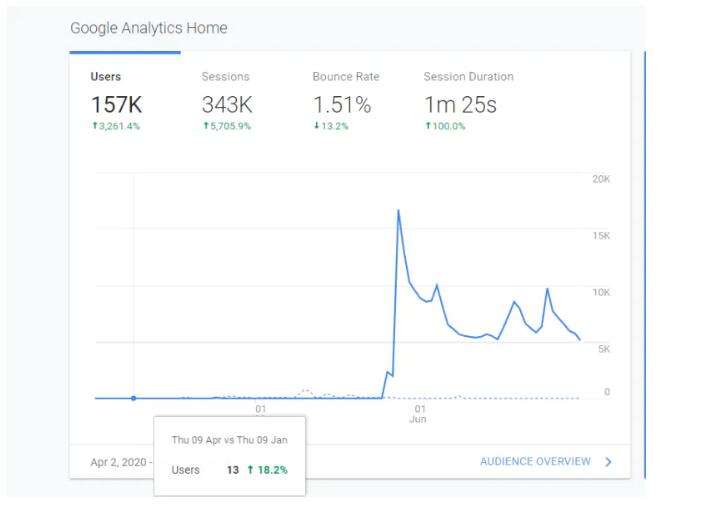707x515 pixels.
Task: Click the 5,705.9% sessions change indicator
Action: coord(227,126)
